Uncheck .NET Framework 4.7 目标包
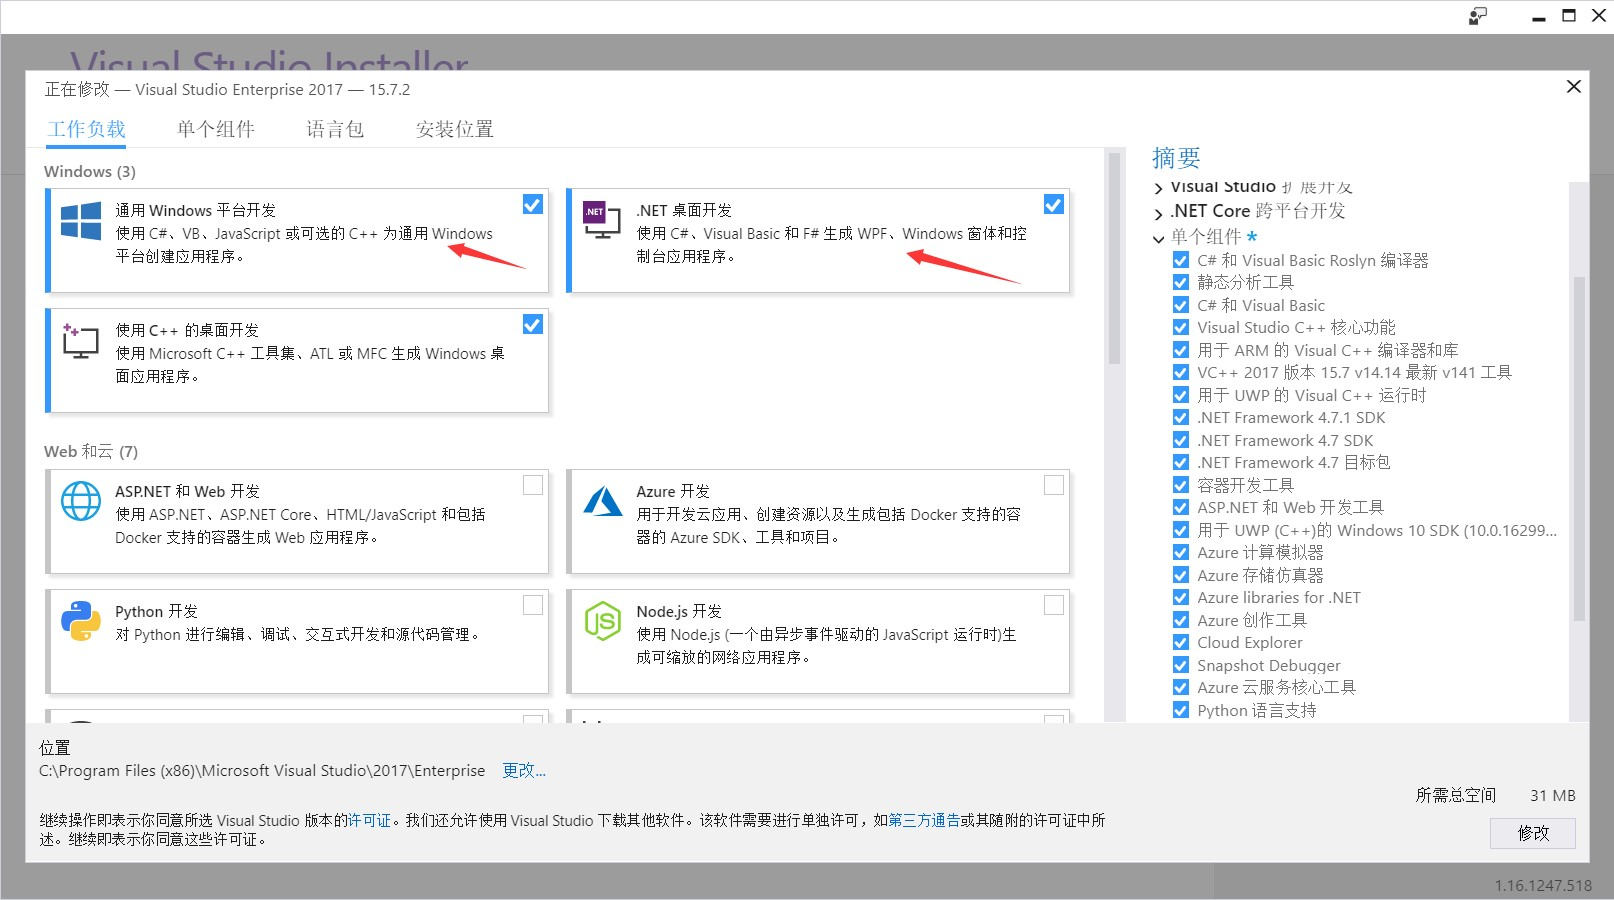This screenshot has width=1614, height=900. click(1181, 462)
